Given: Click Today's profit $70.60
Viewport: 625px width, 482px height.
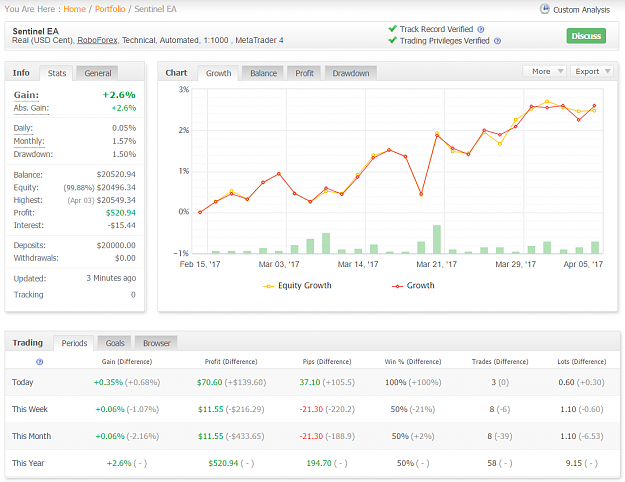Looking at the screenshot, I should click(209, 382).
